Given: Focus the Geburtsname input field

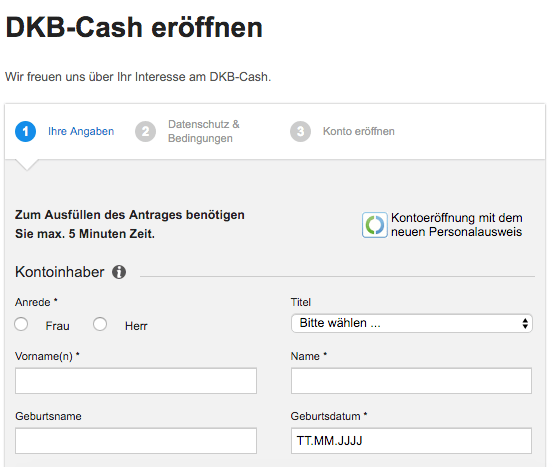Looking at the screenshot, I should [x=136, y=441].
